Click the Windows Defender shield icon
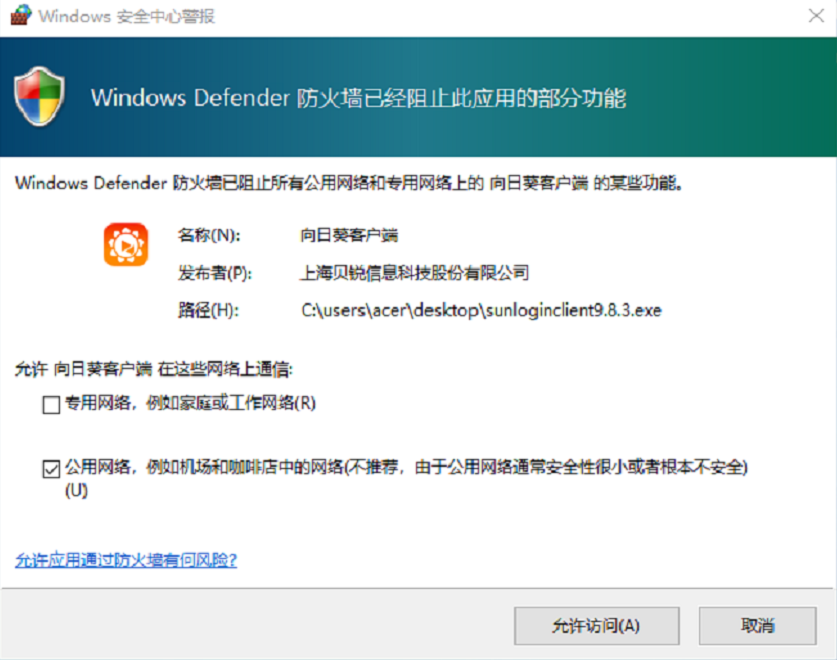Screen dimensions: 837x660 pos(40,96)
